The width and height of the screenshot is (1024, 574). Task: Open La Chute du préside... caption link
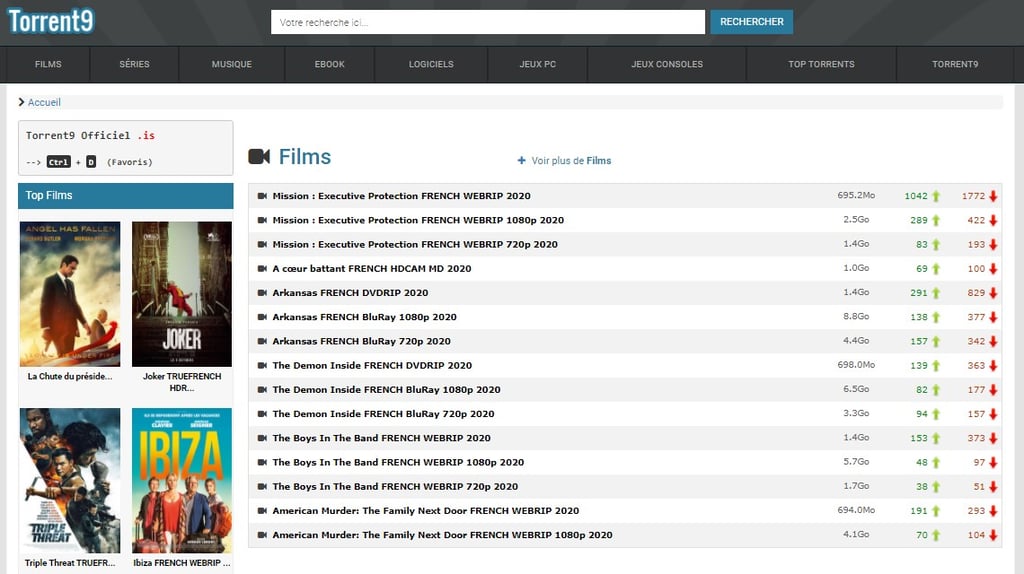coord(70,377)
